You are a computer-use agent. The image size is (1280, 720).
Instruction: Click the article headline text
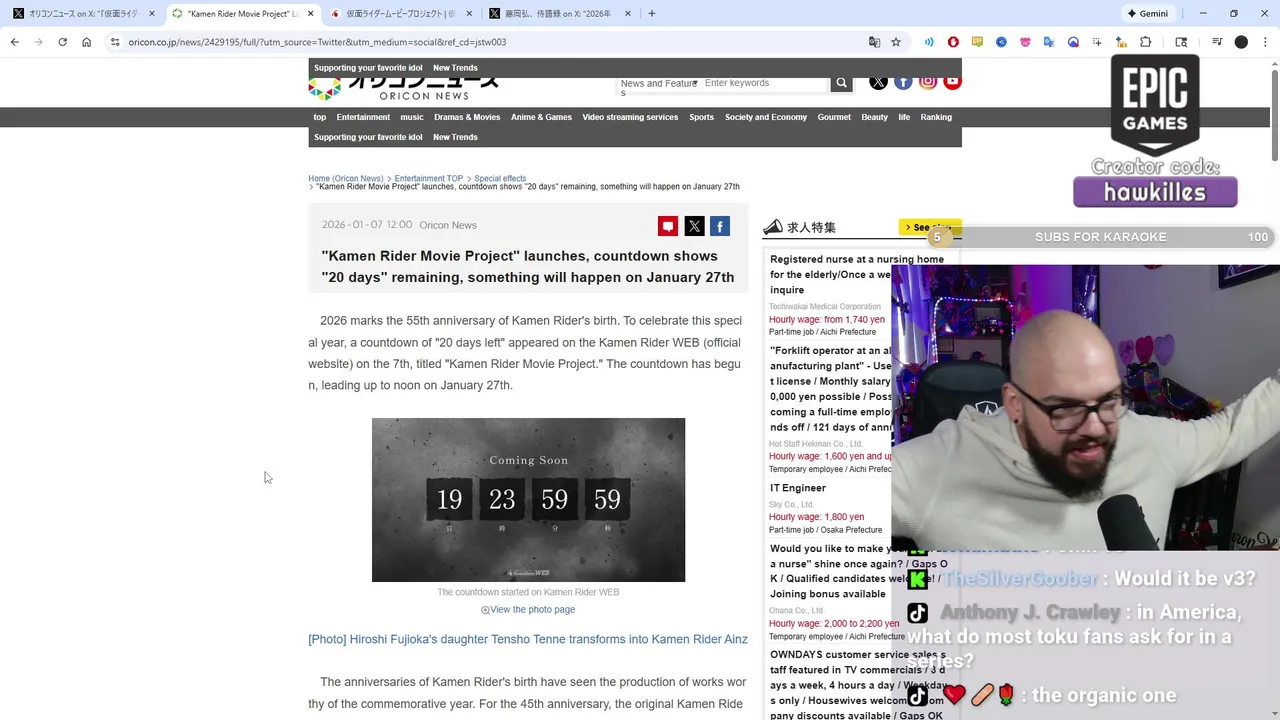pyautogui.click(x=528, y=266)
